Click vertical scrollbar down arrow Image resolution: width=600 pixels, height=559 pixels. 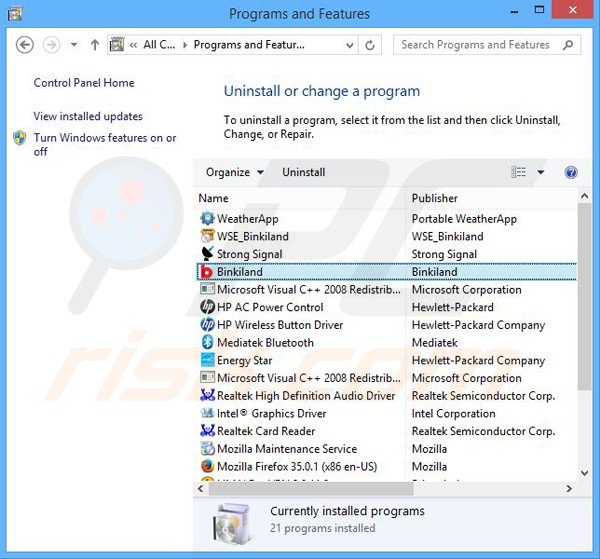(584, 473)
